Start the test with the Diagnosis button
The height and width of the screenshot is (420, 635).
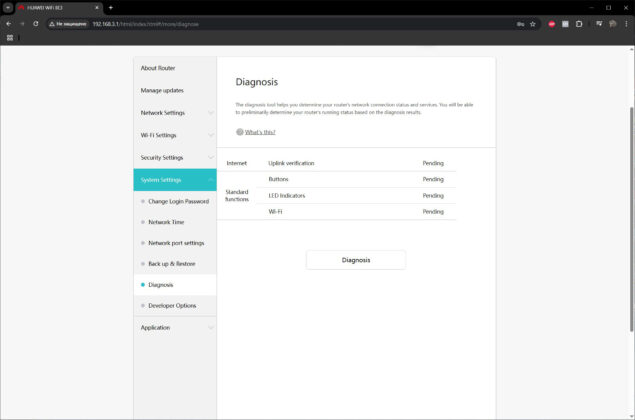point(356,260)
